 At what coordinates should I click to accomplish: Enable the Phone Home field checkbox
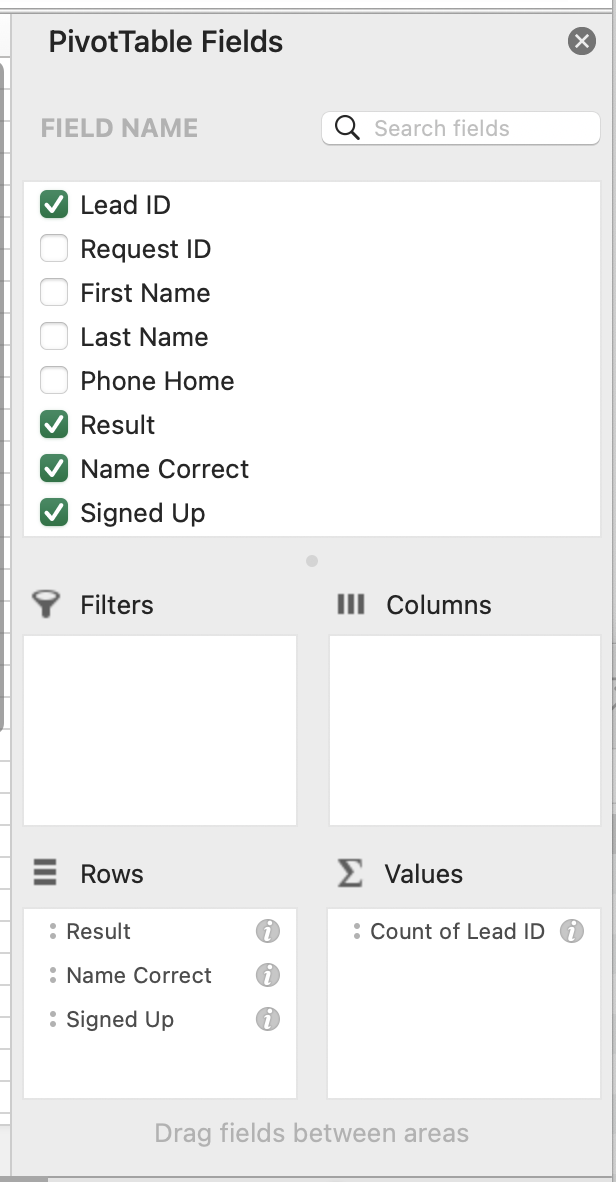click(54, 381)
